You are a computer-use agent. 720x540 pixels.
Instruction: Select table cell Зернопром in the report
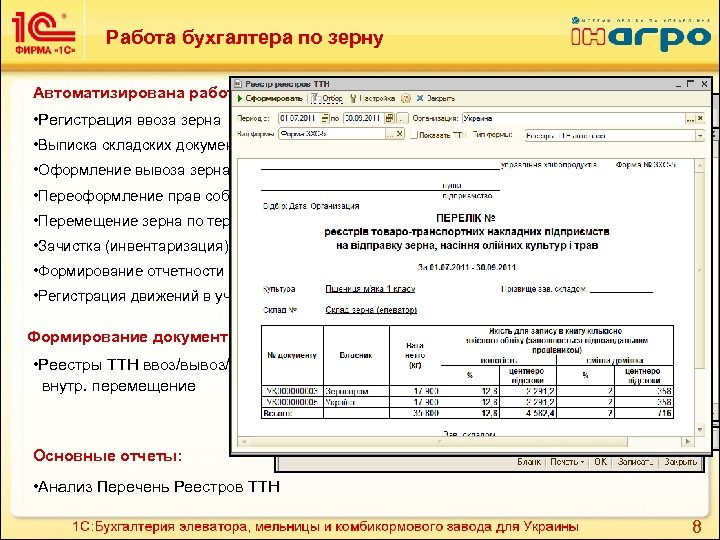point(356,391)
